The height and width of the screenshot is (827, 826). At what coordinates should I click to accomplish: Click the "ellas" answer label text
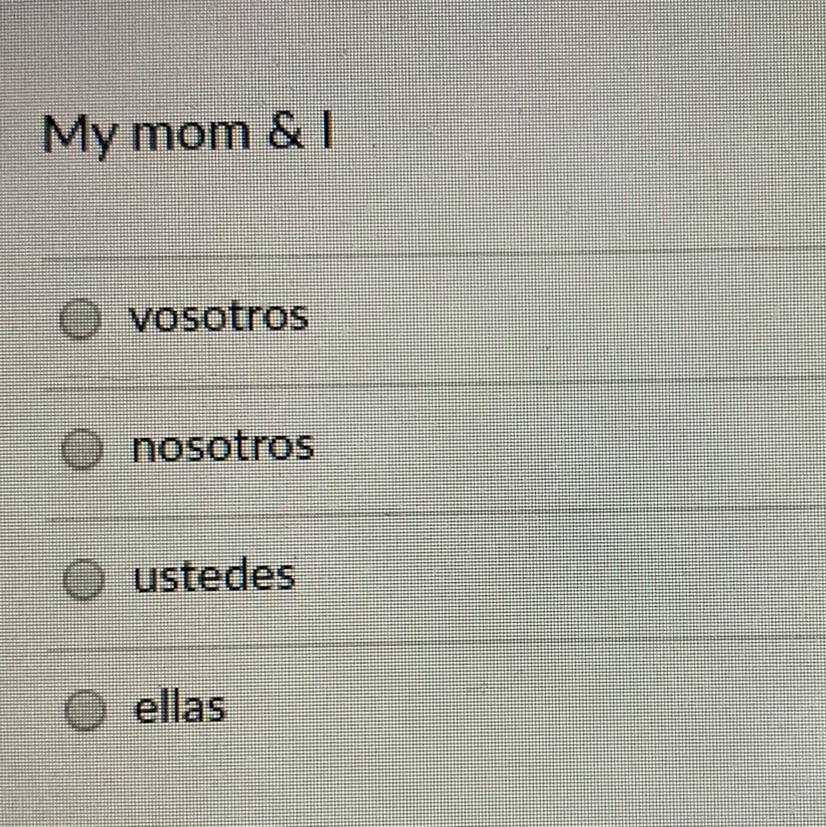click(180, 707)
